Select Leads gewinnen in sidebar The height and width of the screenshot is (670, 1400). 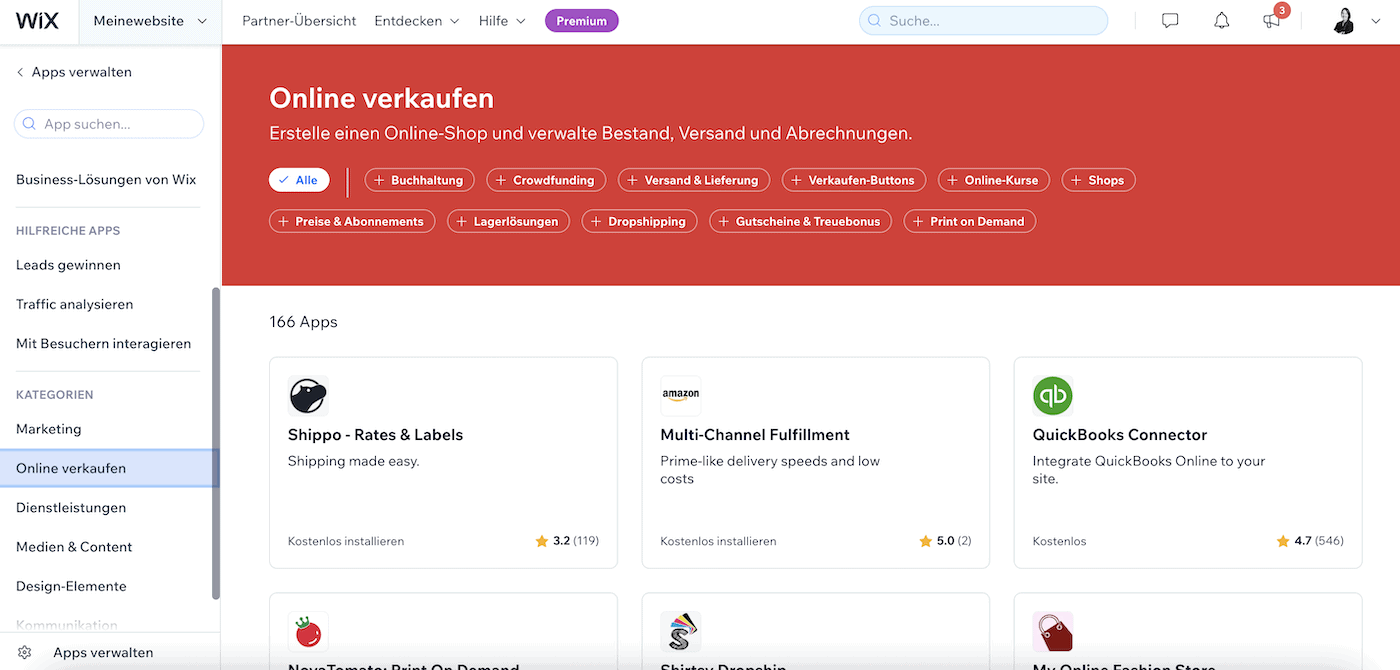click(x=68, y=265)
